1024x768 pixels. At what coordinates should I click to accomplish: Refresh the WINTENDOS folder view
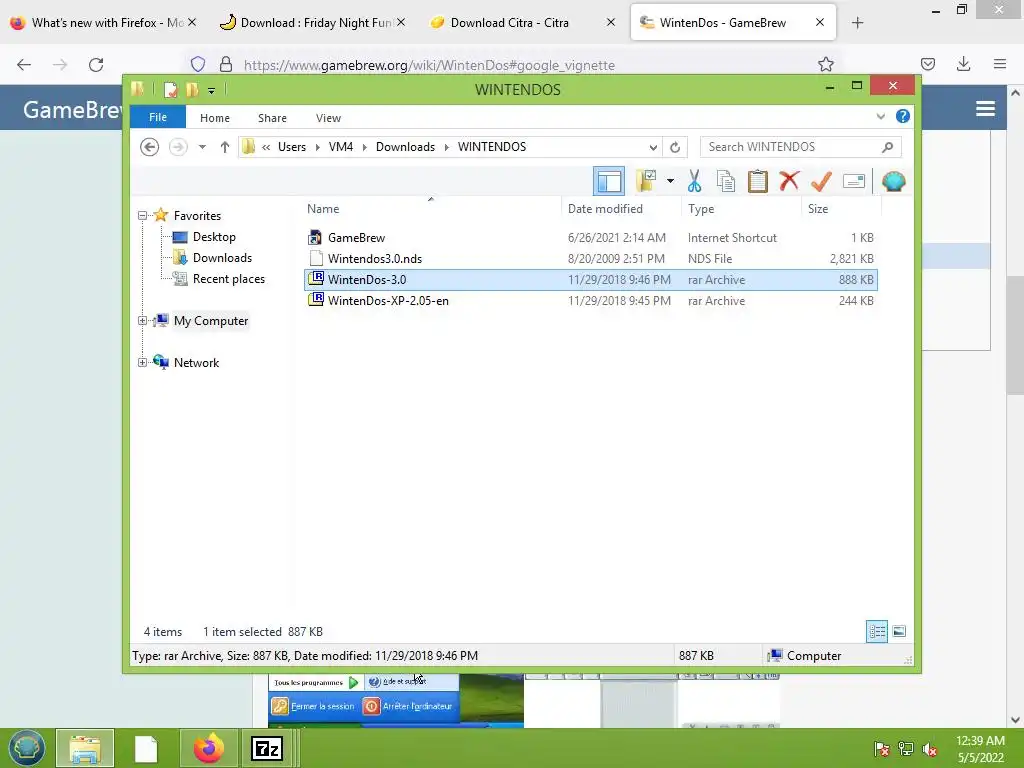click(x=675, y=147)
